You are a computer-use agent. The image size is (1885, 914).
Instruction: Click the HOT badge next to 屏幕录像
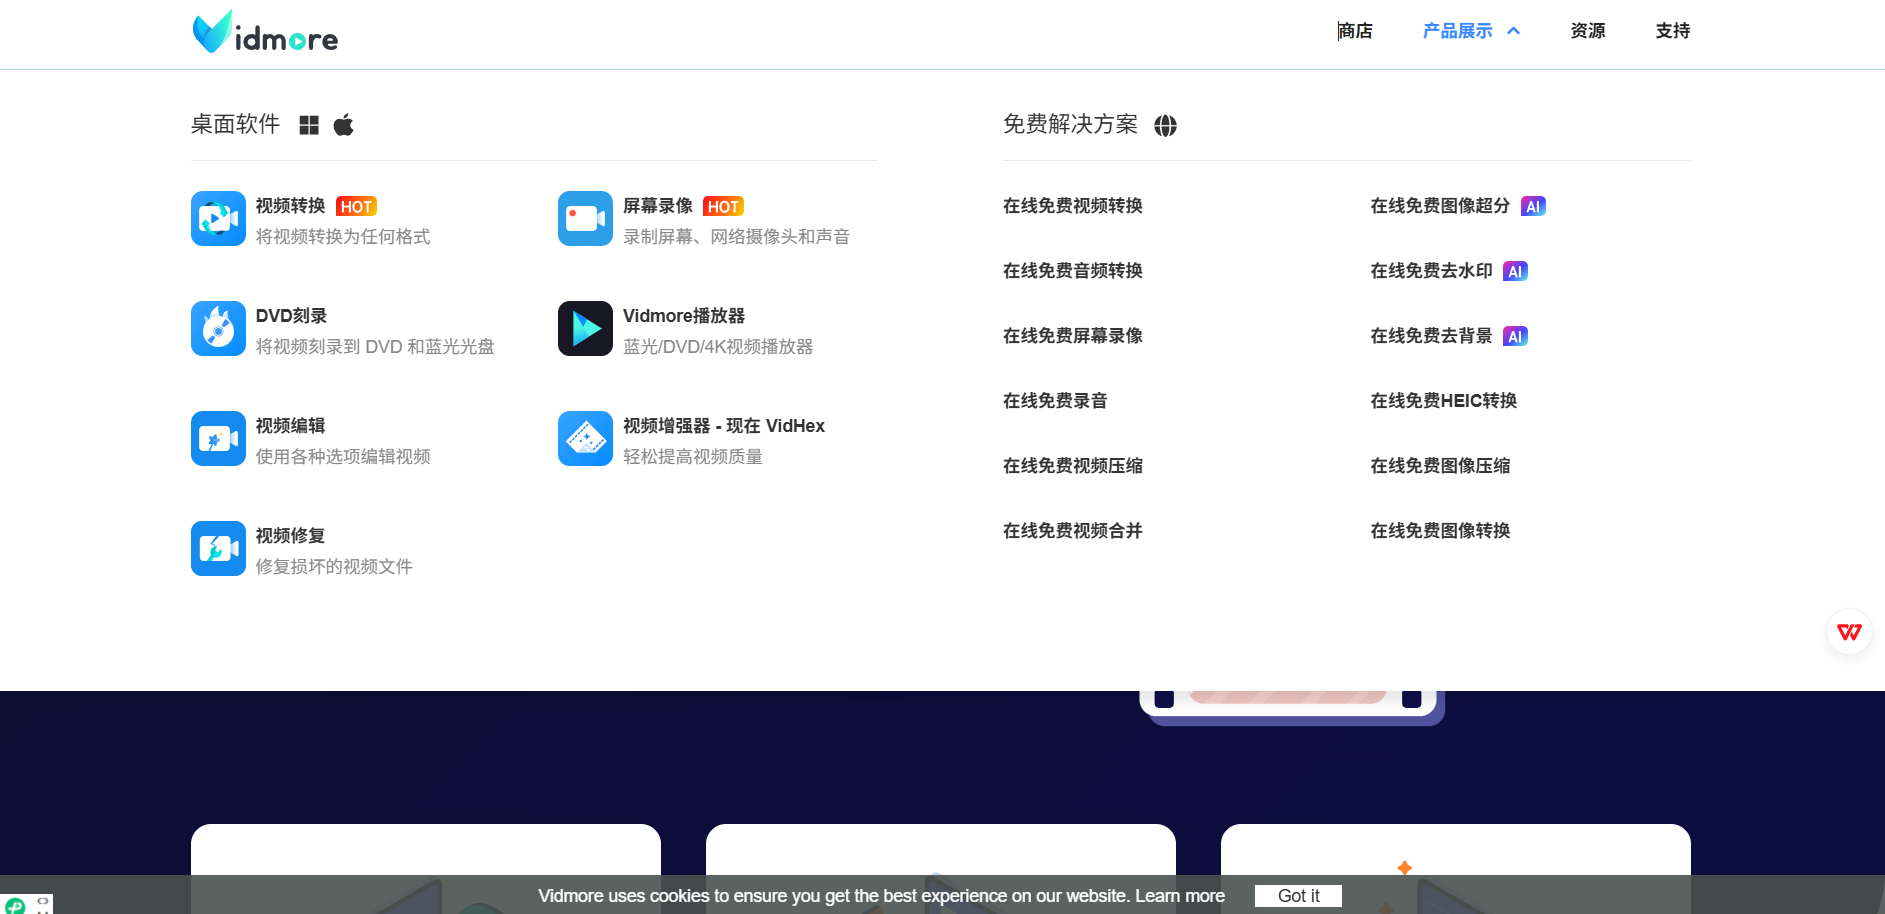(723, 207)
